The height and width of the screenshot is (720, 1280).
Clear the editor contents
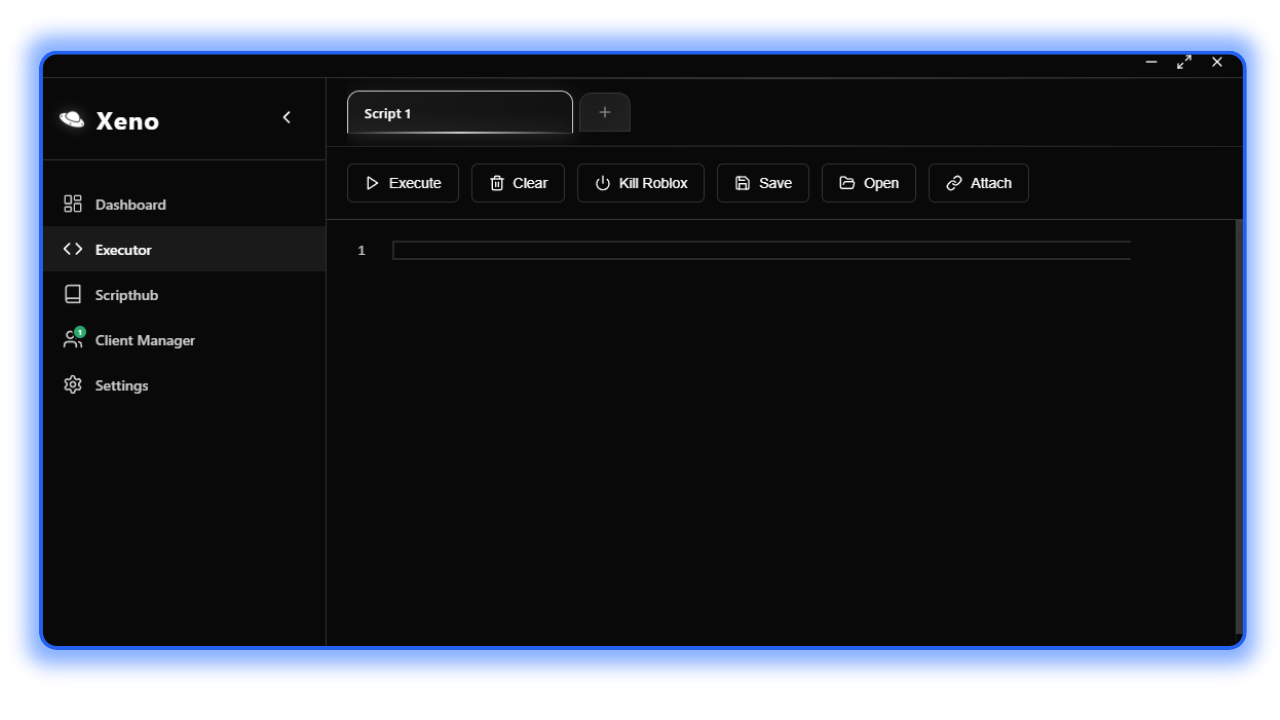pos(518,183)
